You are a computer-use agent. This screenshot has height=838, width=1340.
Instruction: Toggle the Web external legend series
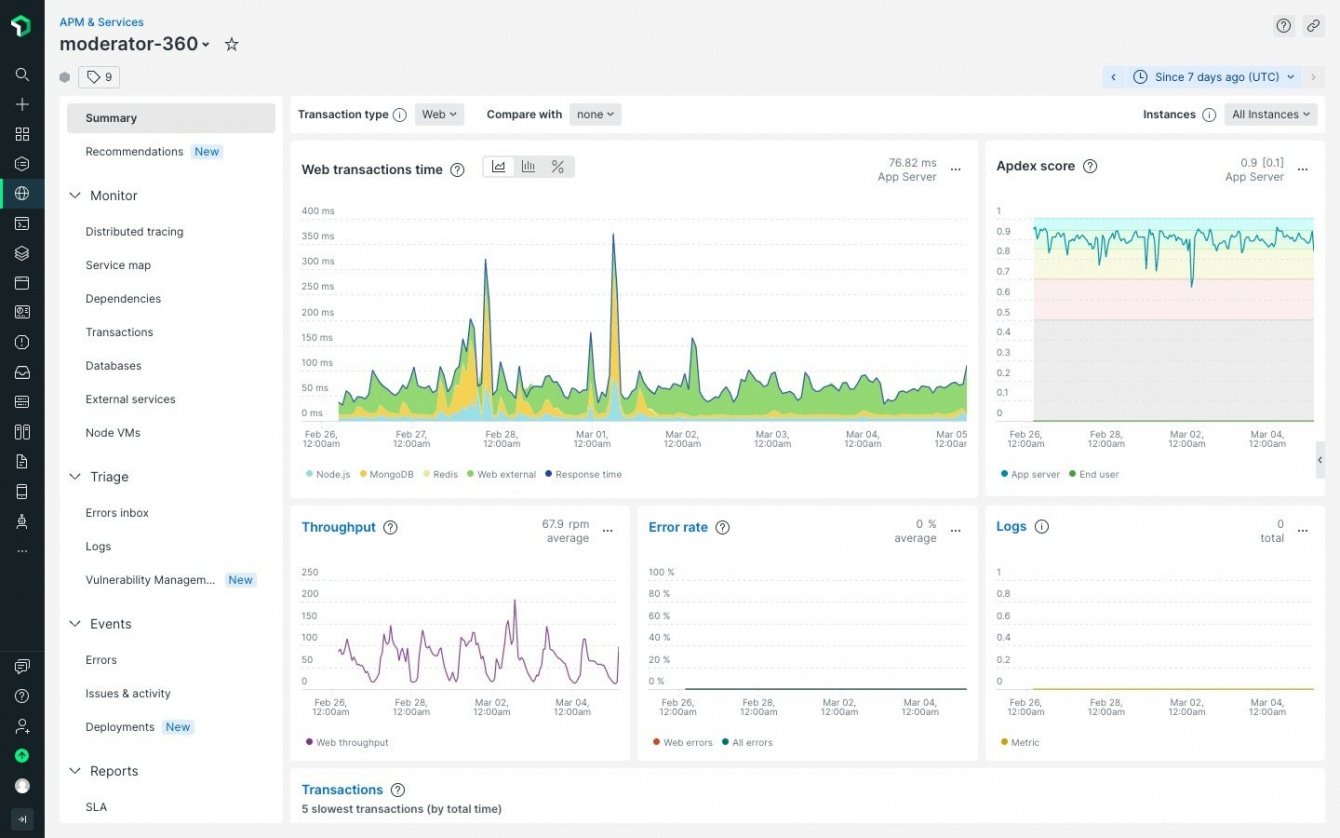506,474
